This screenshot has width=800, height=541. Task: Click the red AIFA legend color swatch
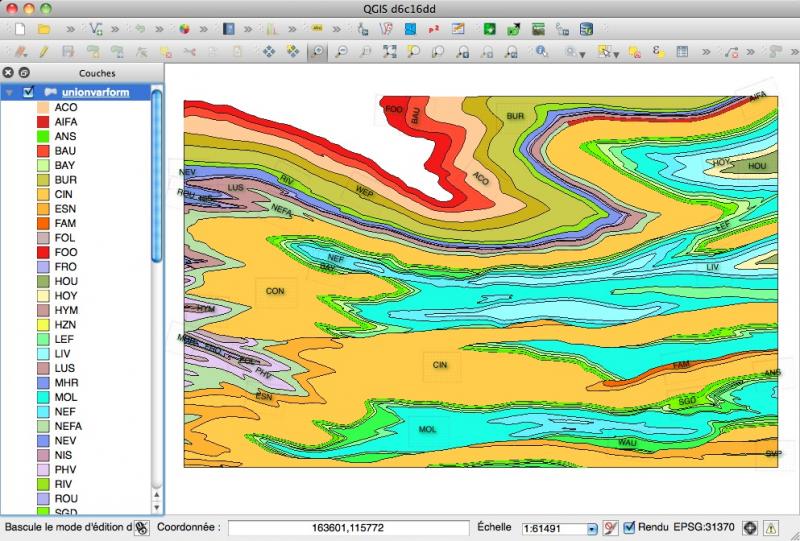click(x=43, y=121)
